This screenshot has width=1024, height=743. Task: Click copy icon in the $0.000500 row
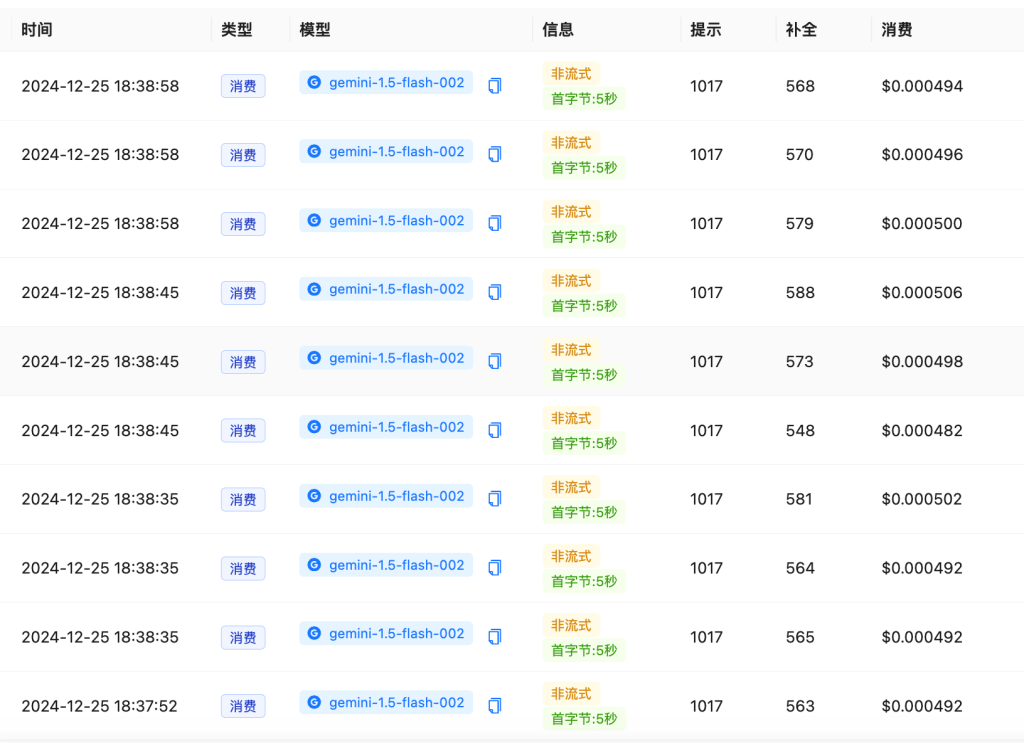(x=494, y=223)
